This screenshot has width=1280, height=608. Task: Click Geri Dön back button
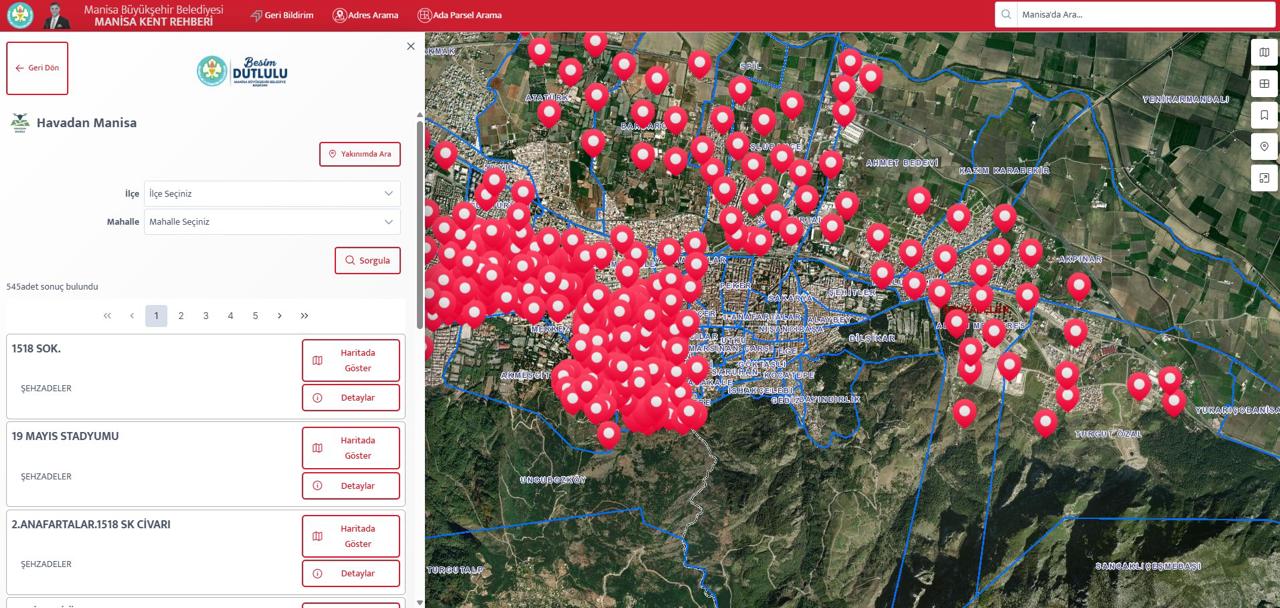[x=37, y=68]
